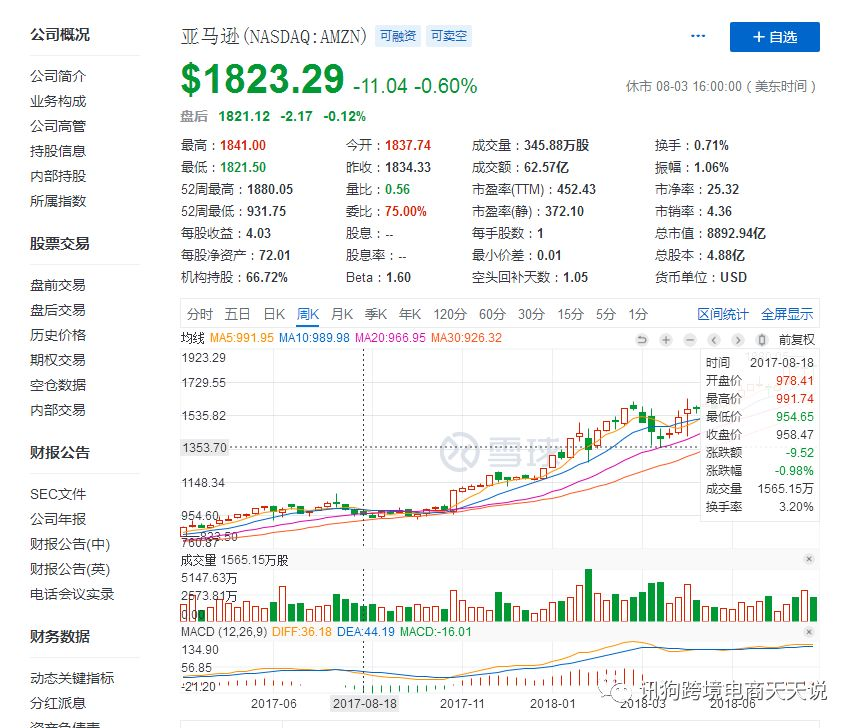Open 期权交易 in the sidebar
This screenshot has width=855, height=728.
point(58,360)
